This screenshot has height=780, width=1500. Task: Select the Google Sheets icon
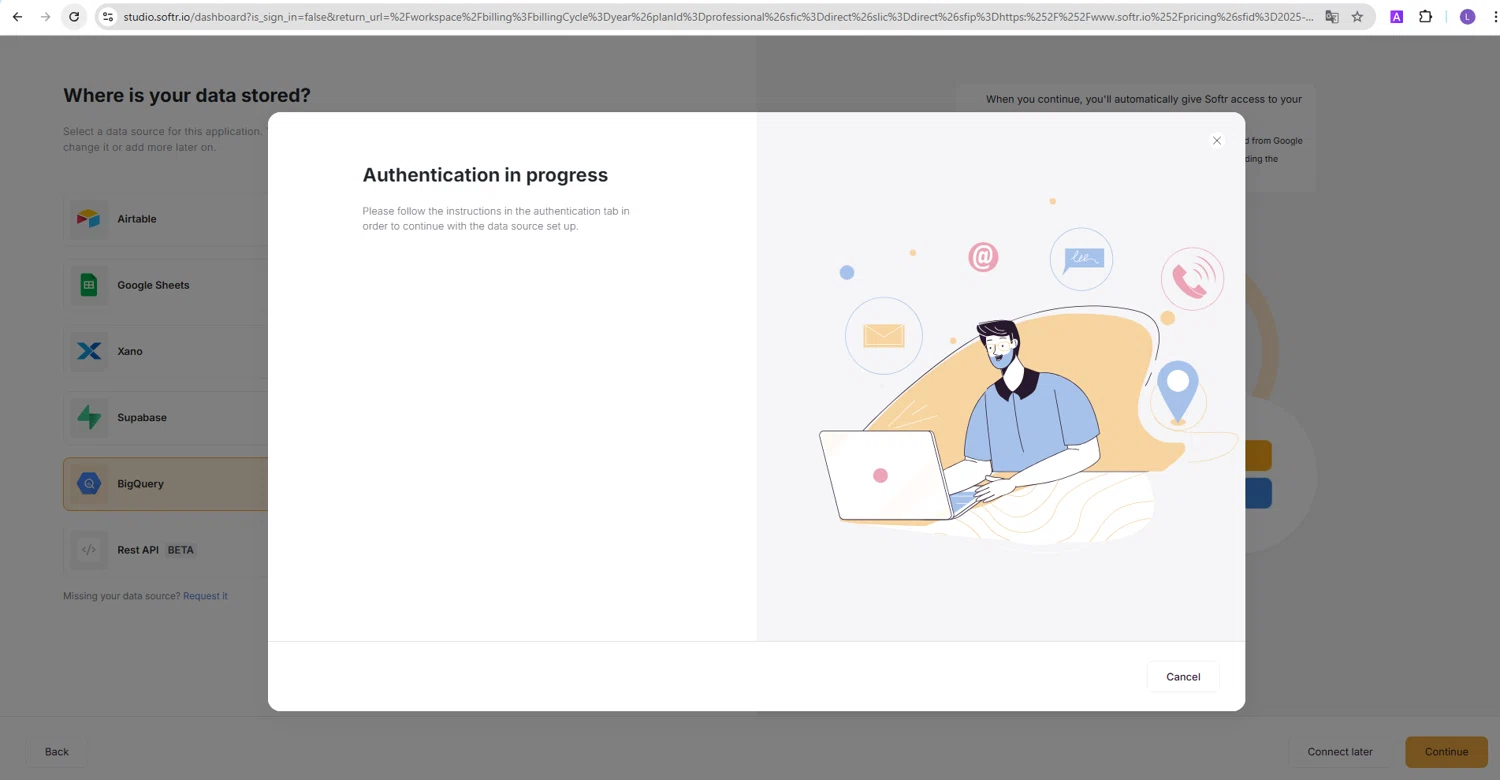click(89, 285)
